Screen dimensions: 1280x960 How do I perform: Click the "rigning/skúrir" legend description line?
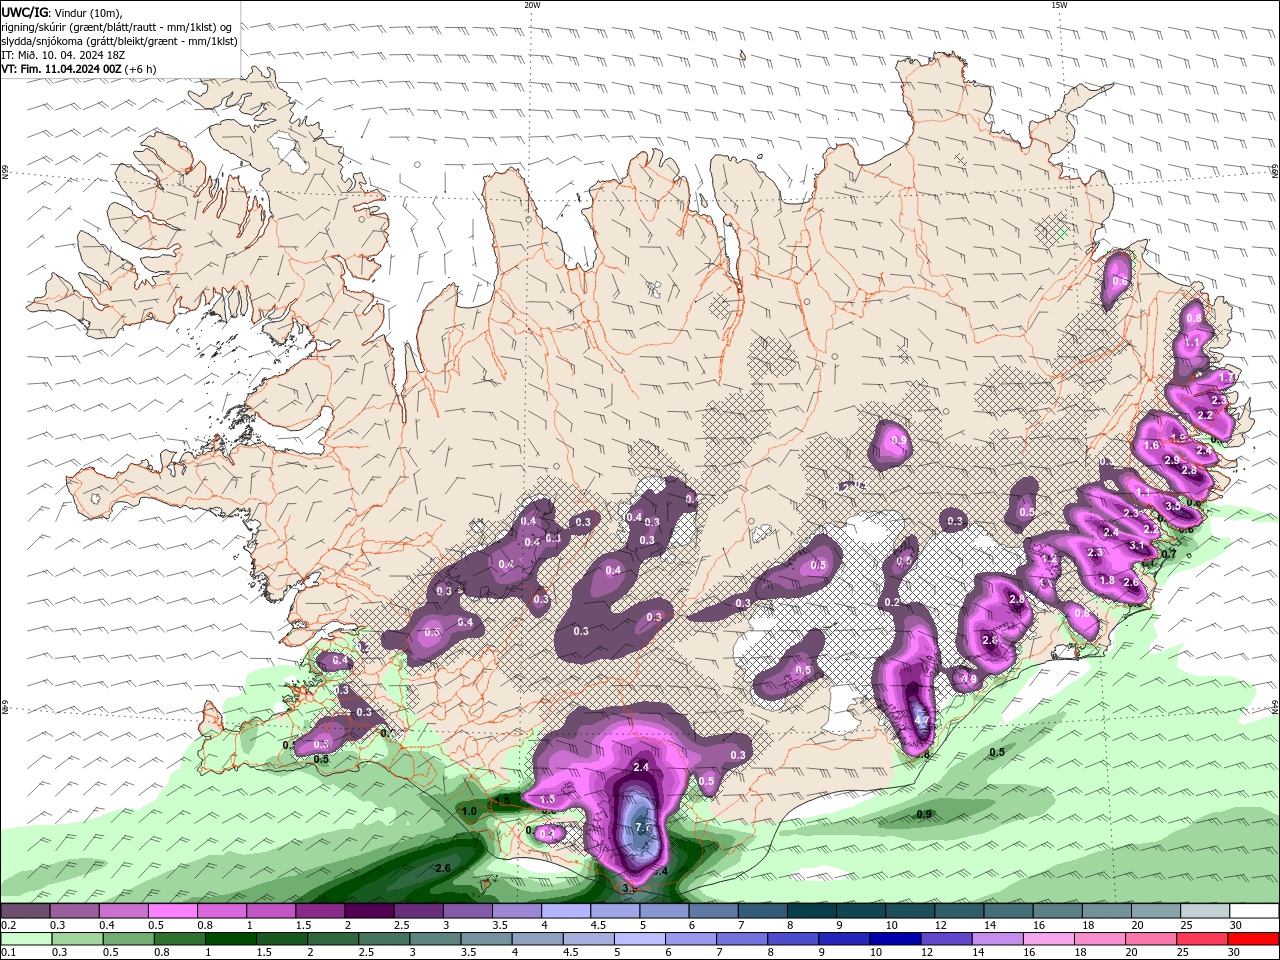[117, 27]
